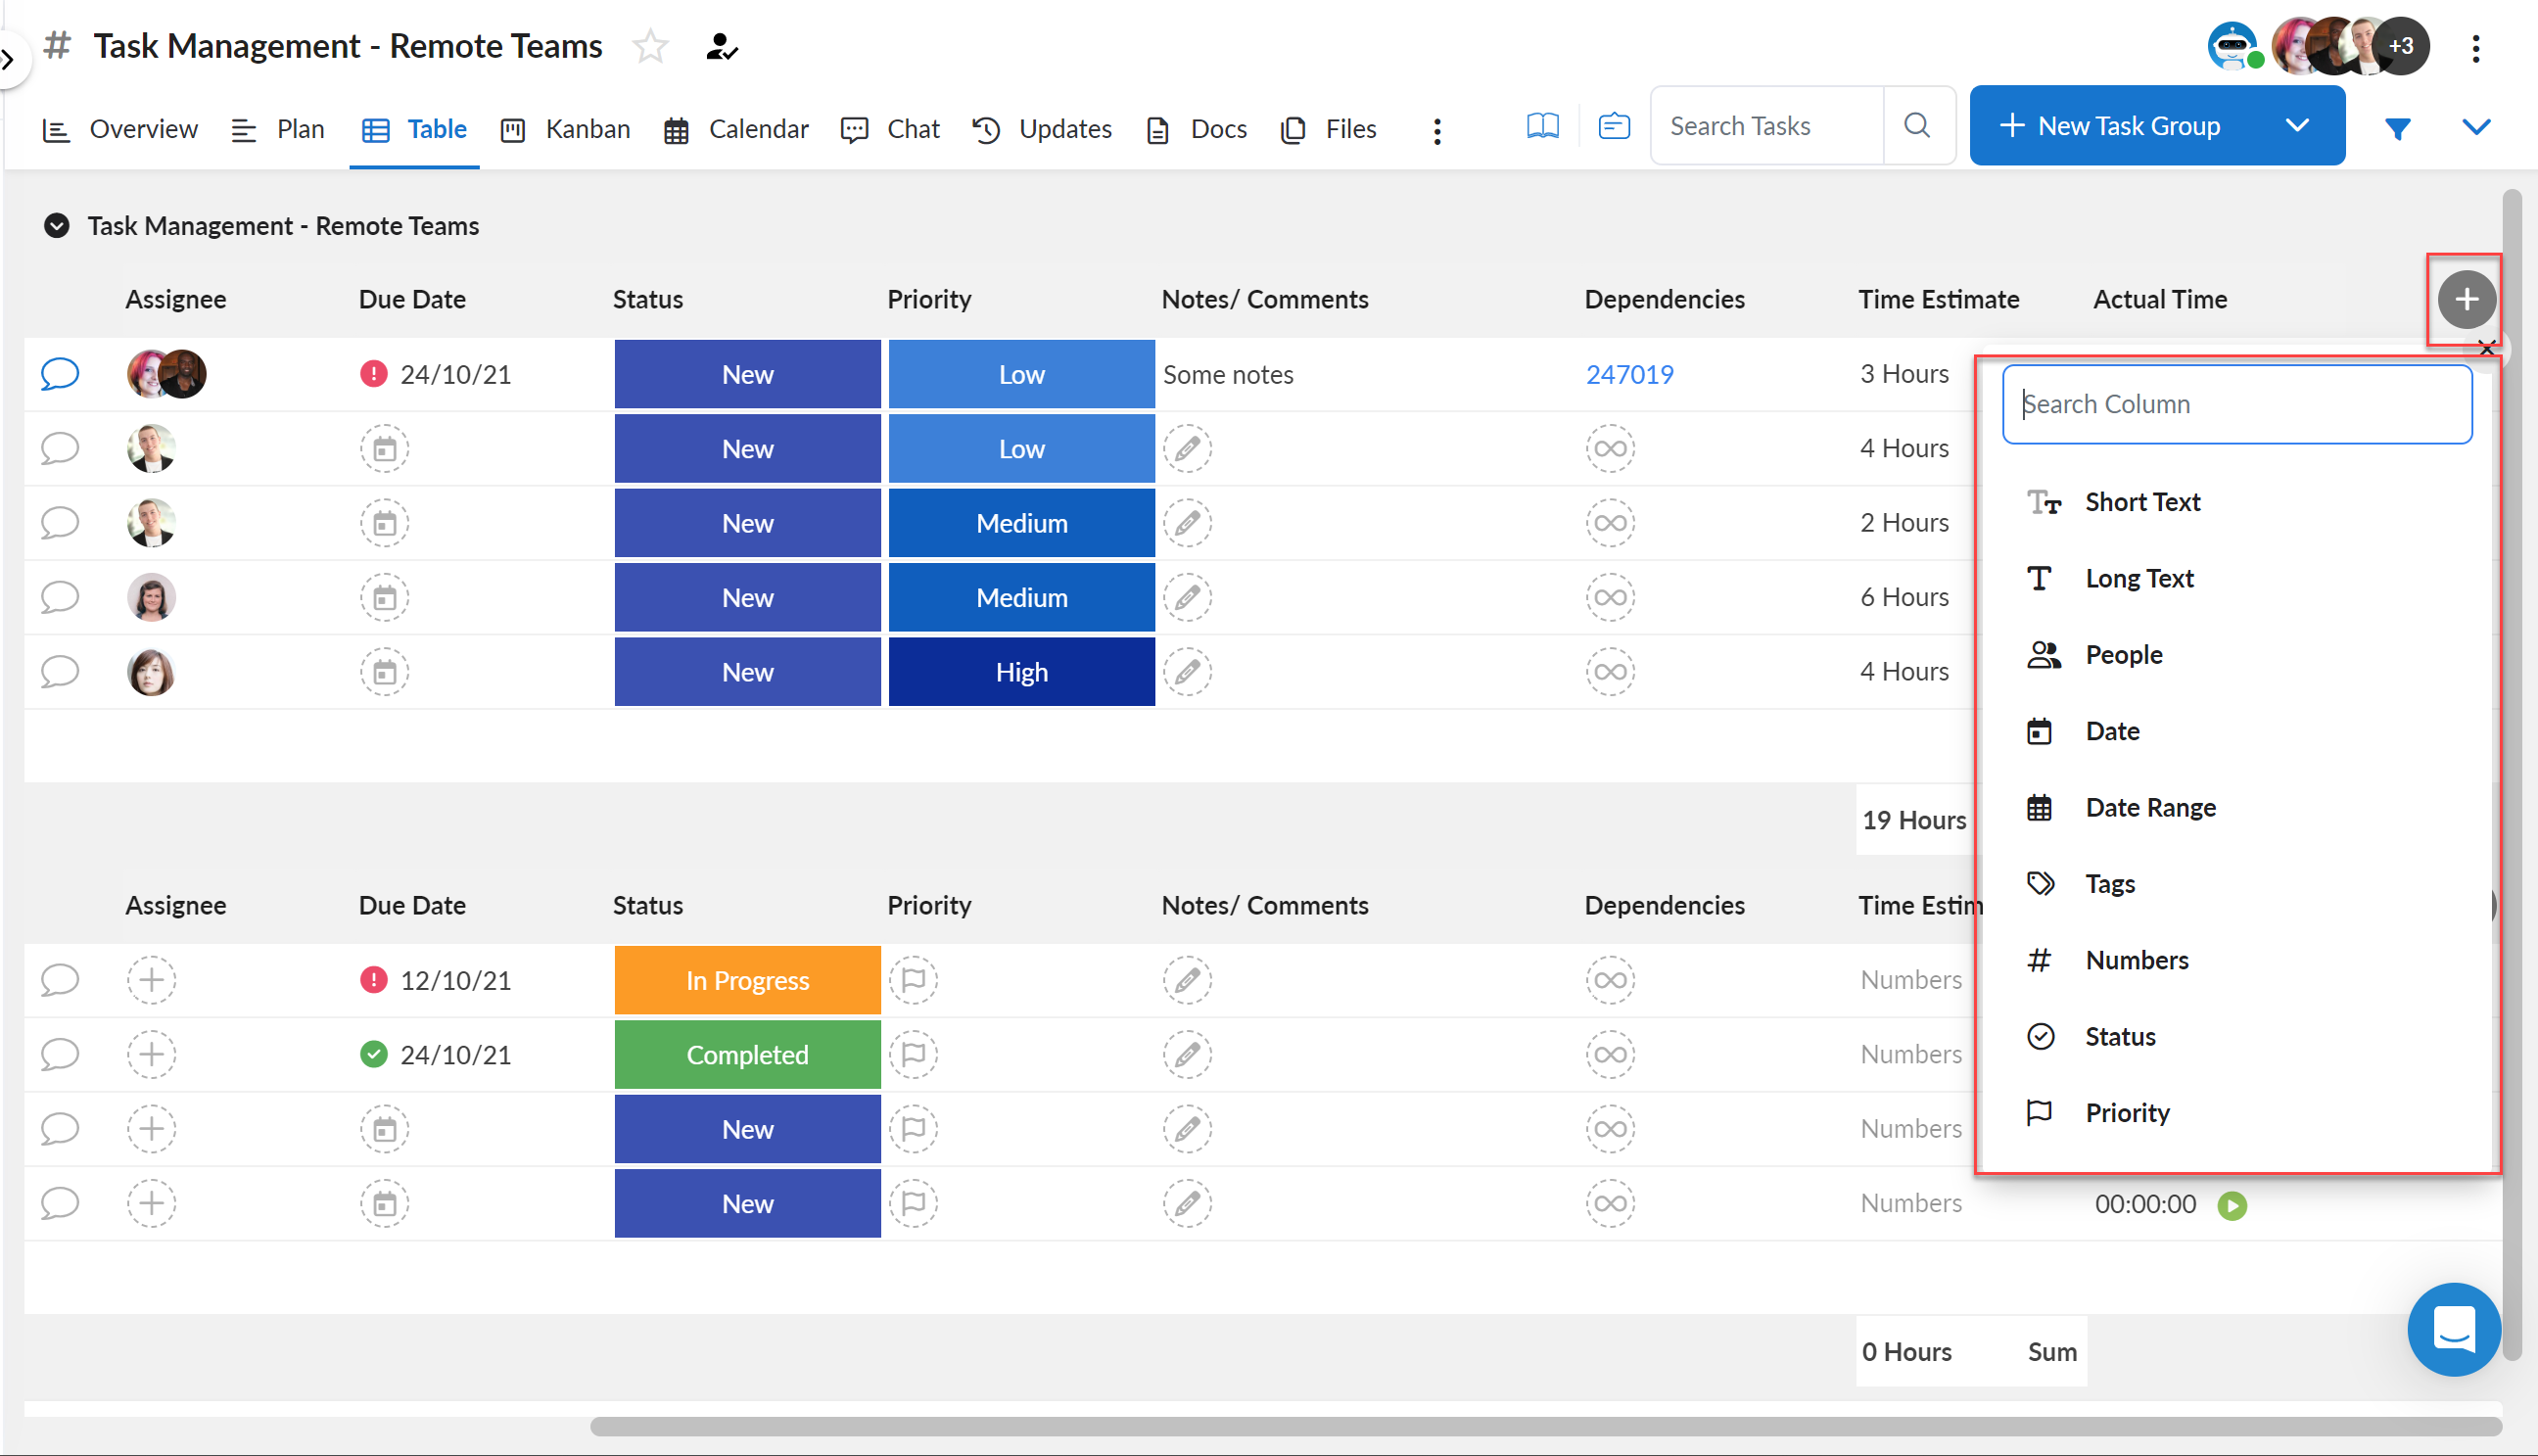Collapse the Task Management - Remote Teams group
2538x1456 pixels.
tap(57, 225)
